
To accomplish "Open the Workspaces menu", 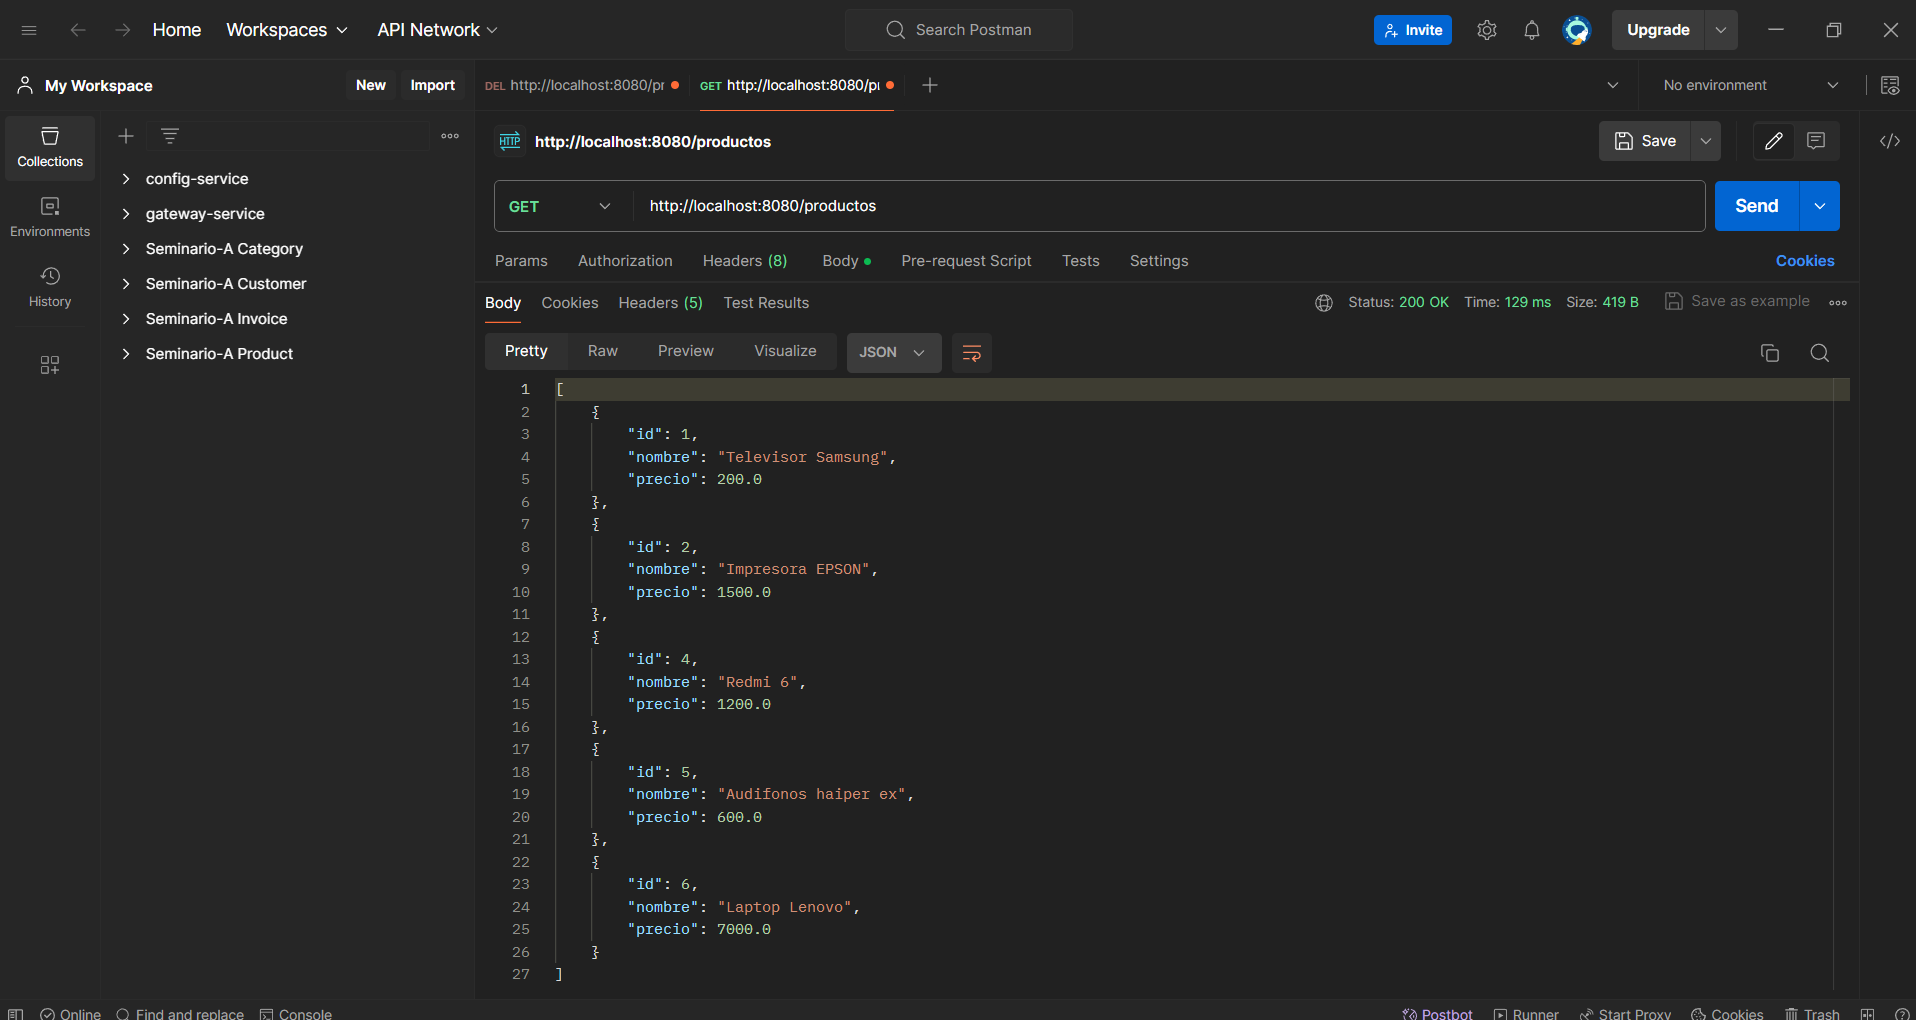I will click(x=287, y=30).
